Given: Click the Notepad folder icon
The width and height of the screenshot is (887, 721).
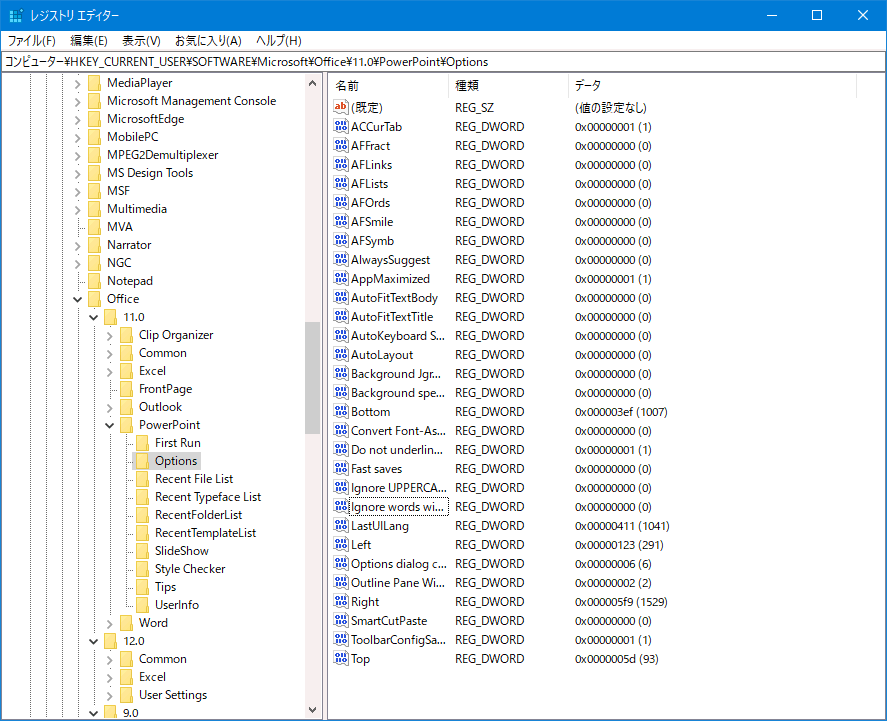Looking at the screenshot, I should pos(94,281).
